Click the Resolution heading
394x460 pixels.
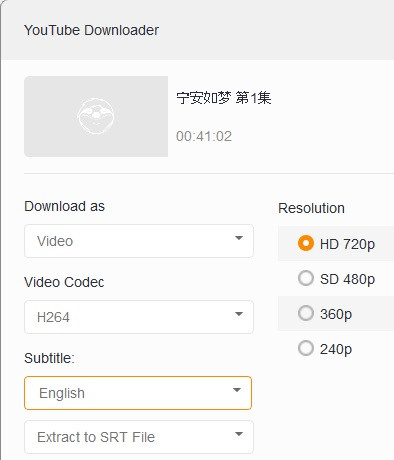311,208
